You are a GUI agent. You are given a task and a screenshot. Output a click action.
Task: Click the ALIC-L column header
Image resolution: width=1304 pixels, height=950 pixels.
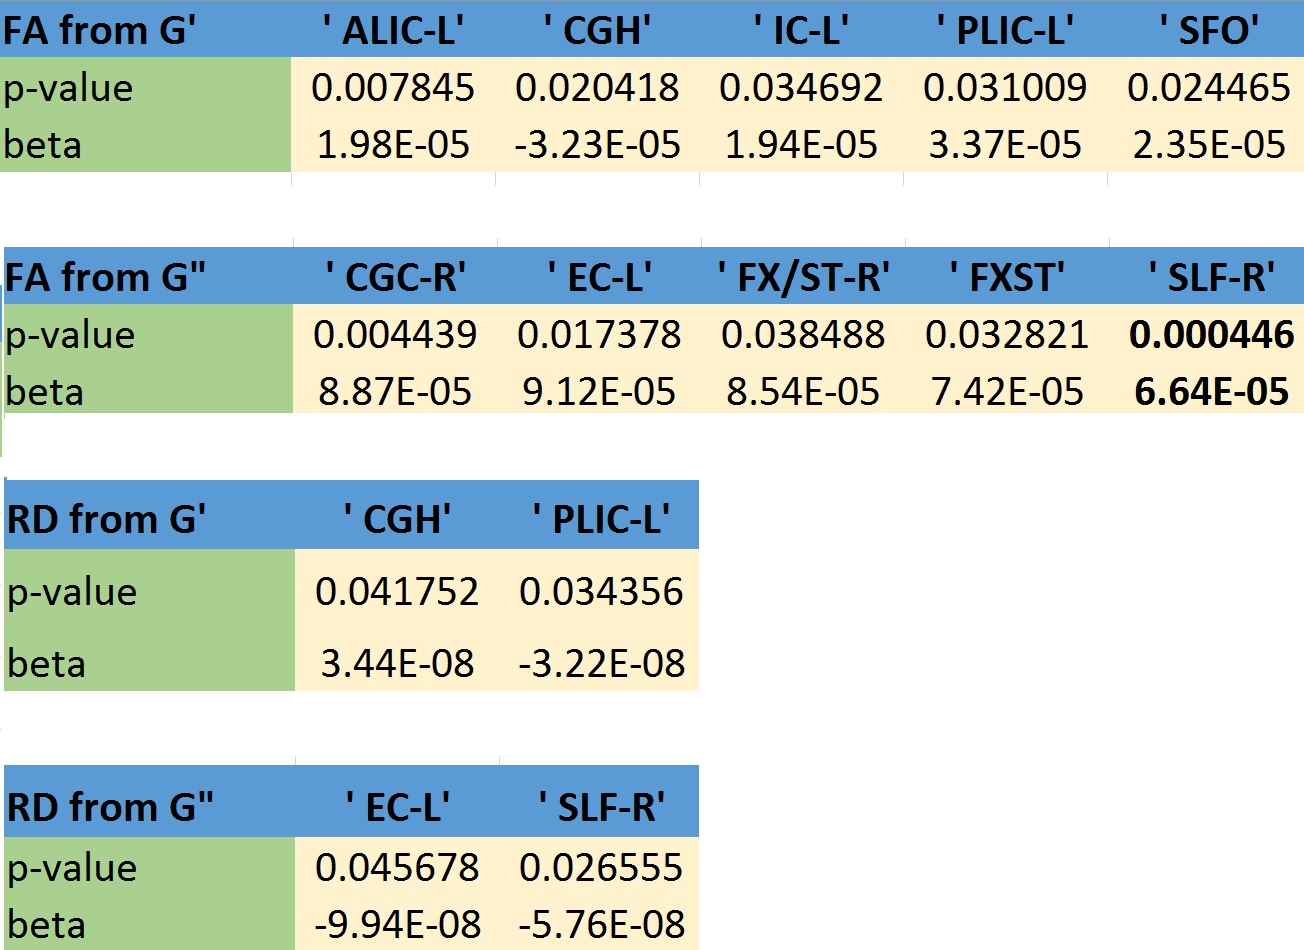tap(393, 30)
